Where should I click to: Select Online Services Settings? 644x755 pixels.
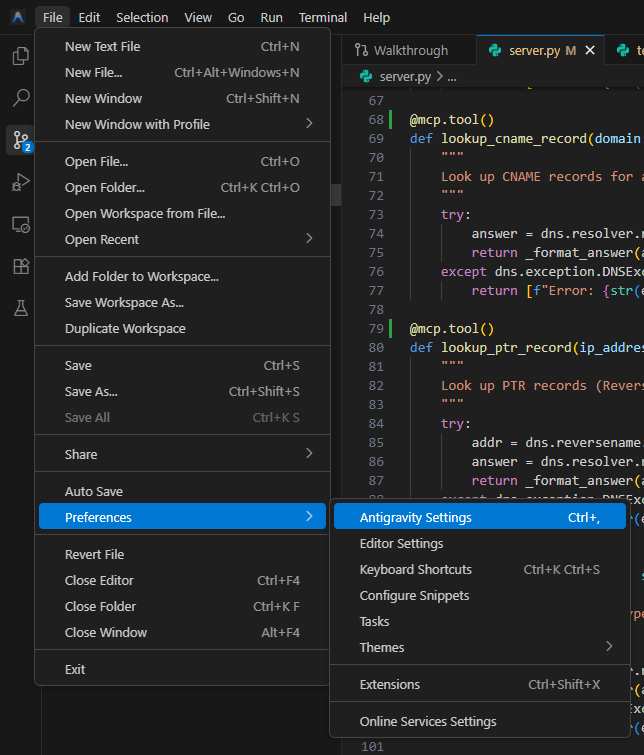(x=427, y=721)
